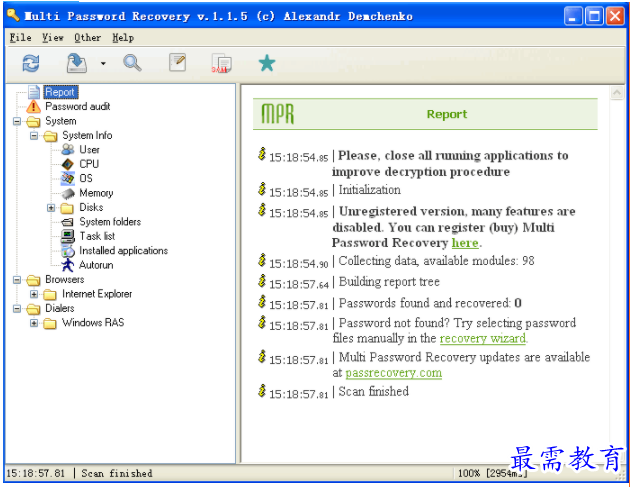Select the CPU tree item label
The width and height of the screenshot is (632, 490).
pyautogui.click(x=89, y=164)
